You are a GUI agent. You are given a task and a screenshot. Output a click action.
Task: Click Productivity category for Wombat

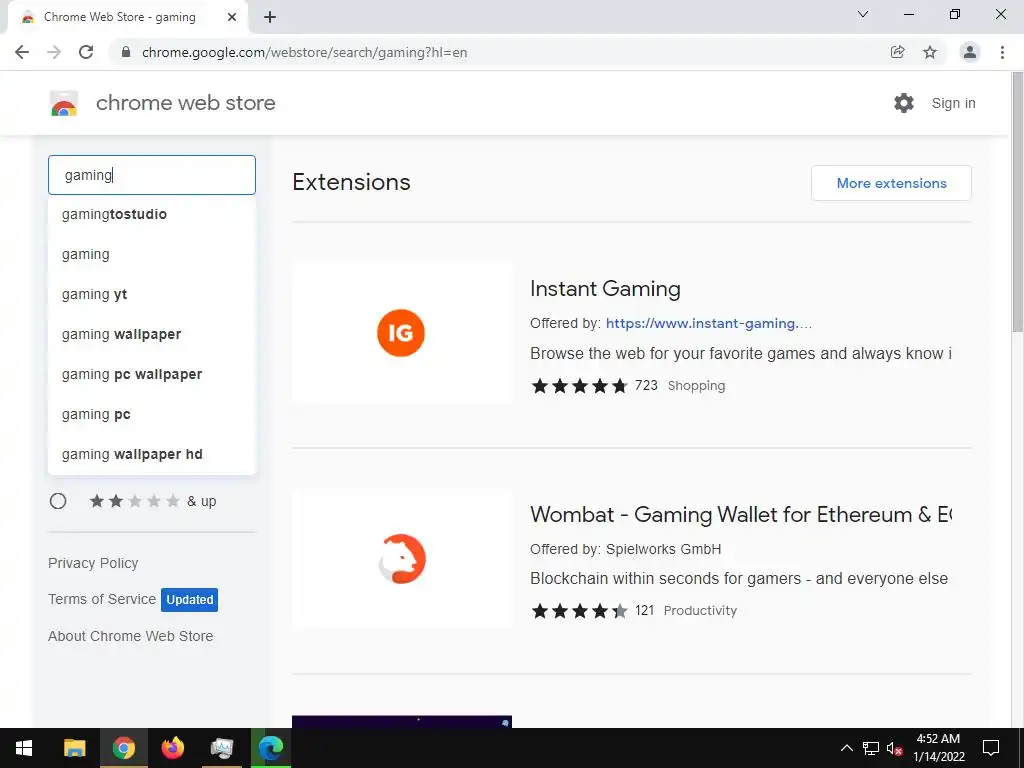(x=700, y=611)
